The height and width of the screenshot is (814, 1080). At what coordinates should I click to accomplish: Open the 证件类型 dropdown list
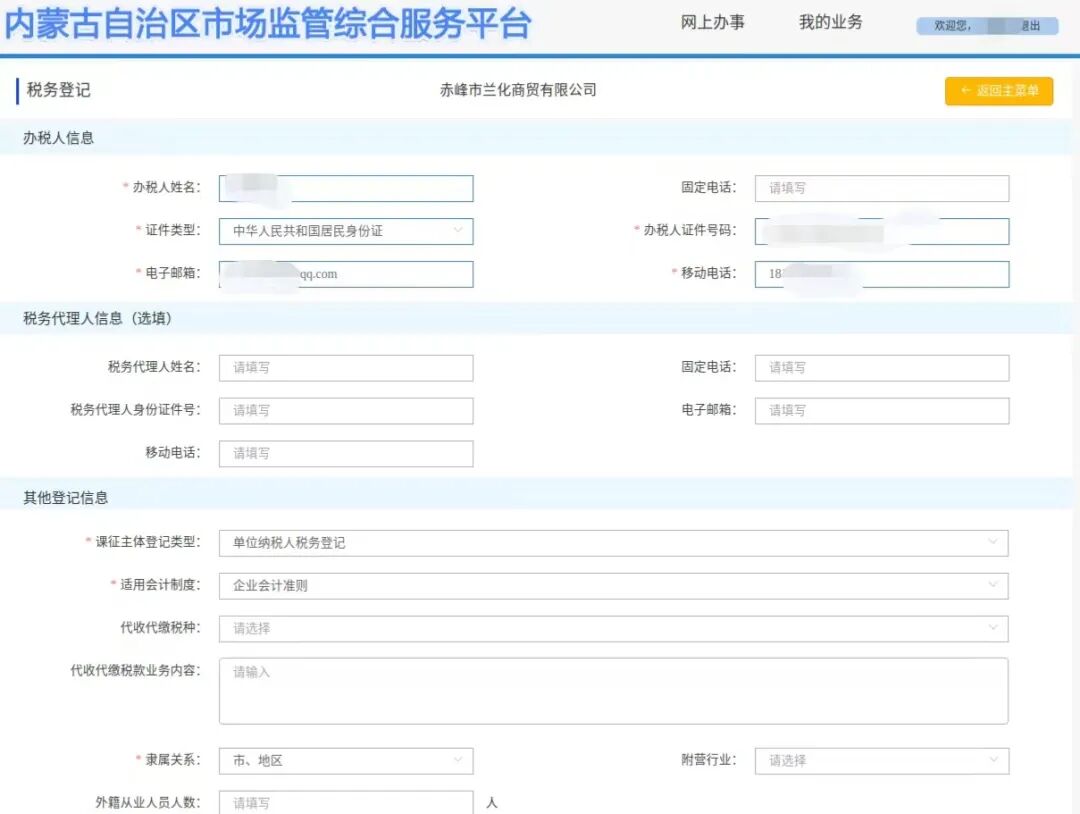tap(345, 231)
